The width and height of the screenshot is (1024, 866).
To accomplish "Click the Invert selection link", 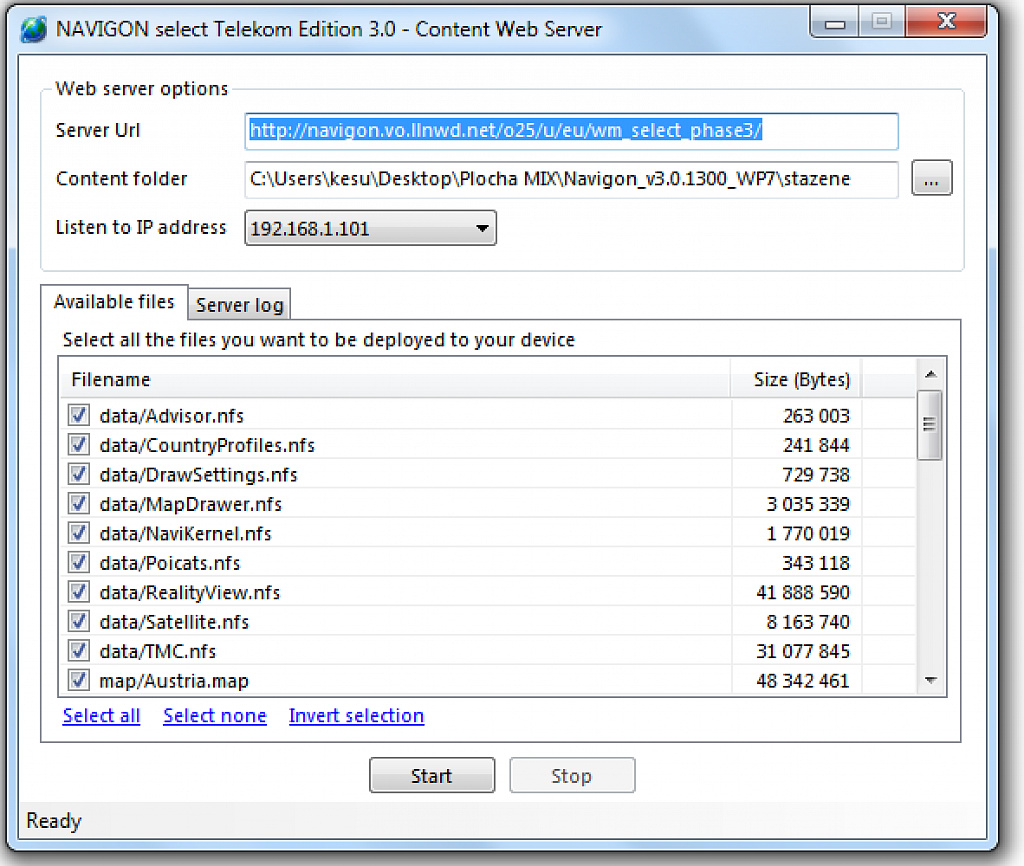I will pyautogui.click(x=357, y=716).
